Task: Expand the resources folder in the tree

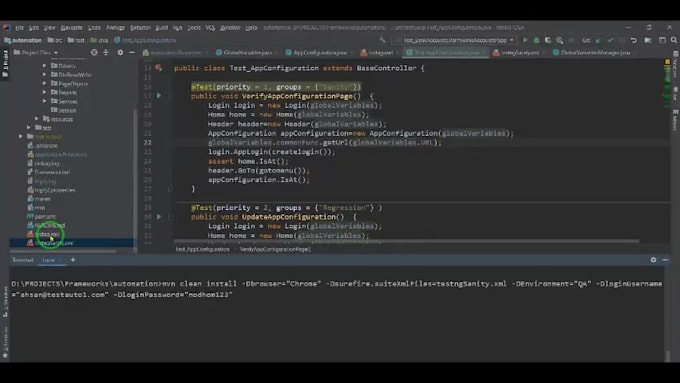Action: pyautogui.click(x=37, y=118)
